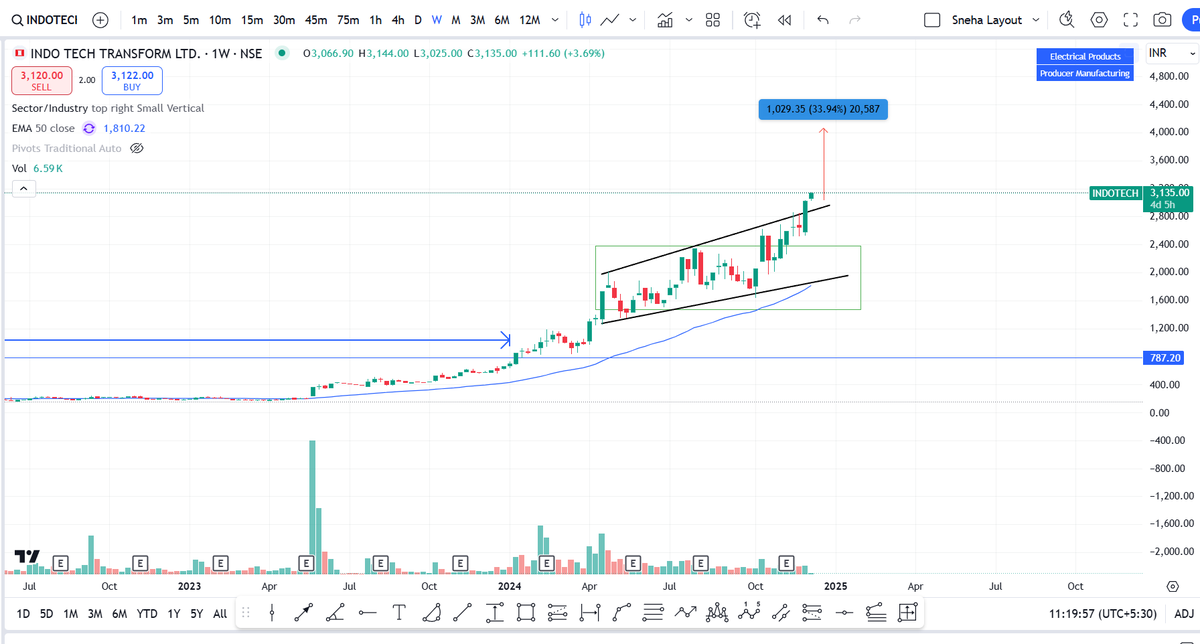Image resolution: width=1200 pixels, height=644 pixels.
Task: Set date range to 1D
Action: click(23, 613)
